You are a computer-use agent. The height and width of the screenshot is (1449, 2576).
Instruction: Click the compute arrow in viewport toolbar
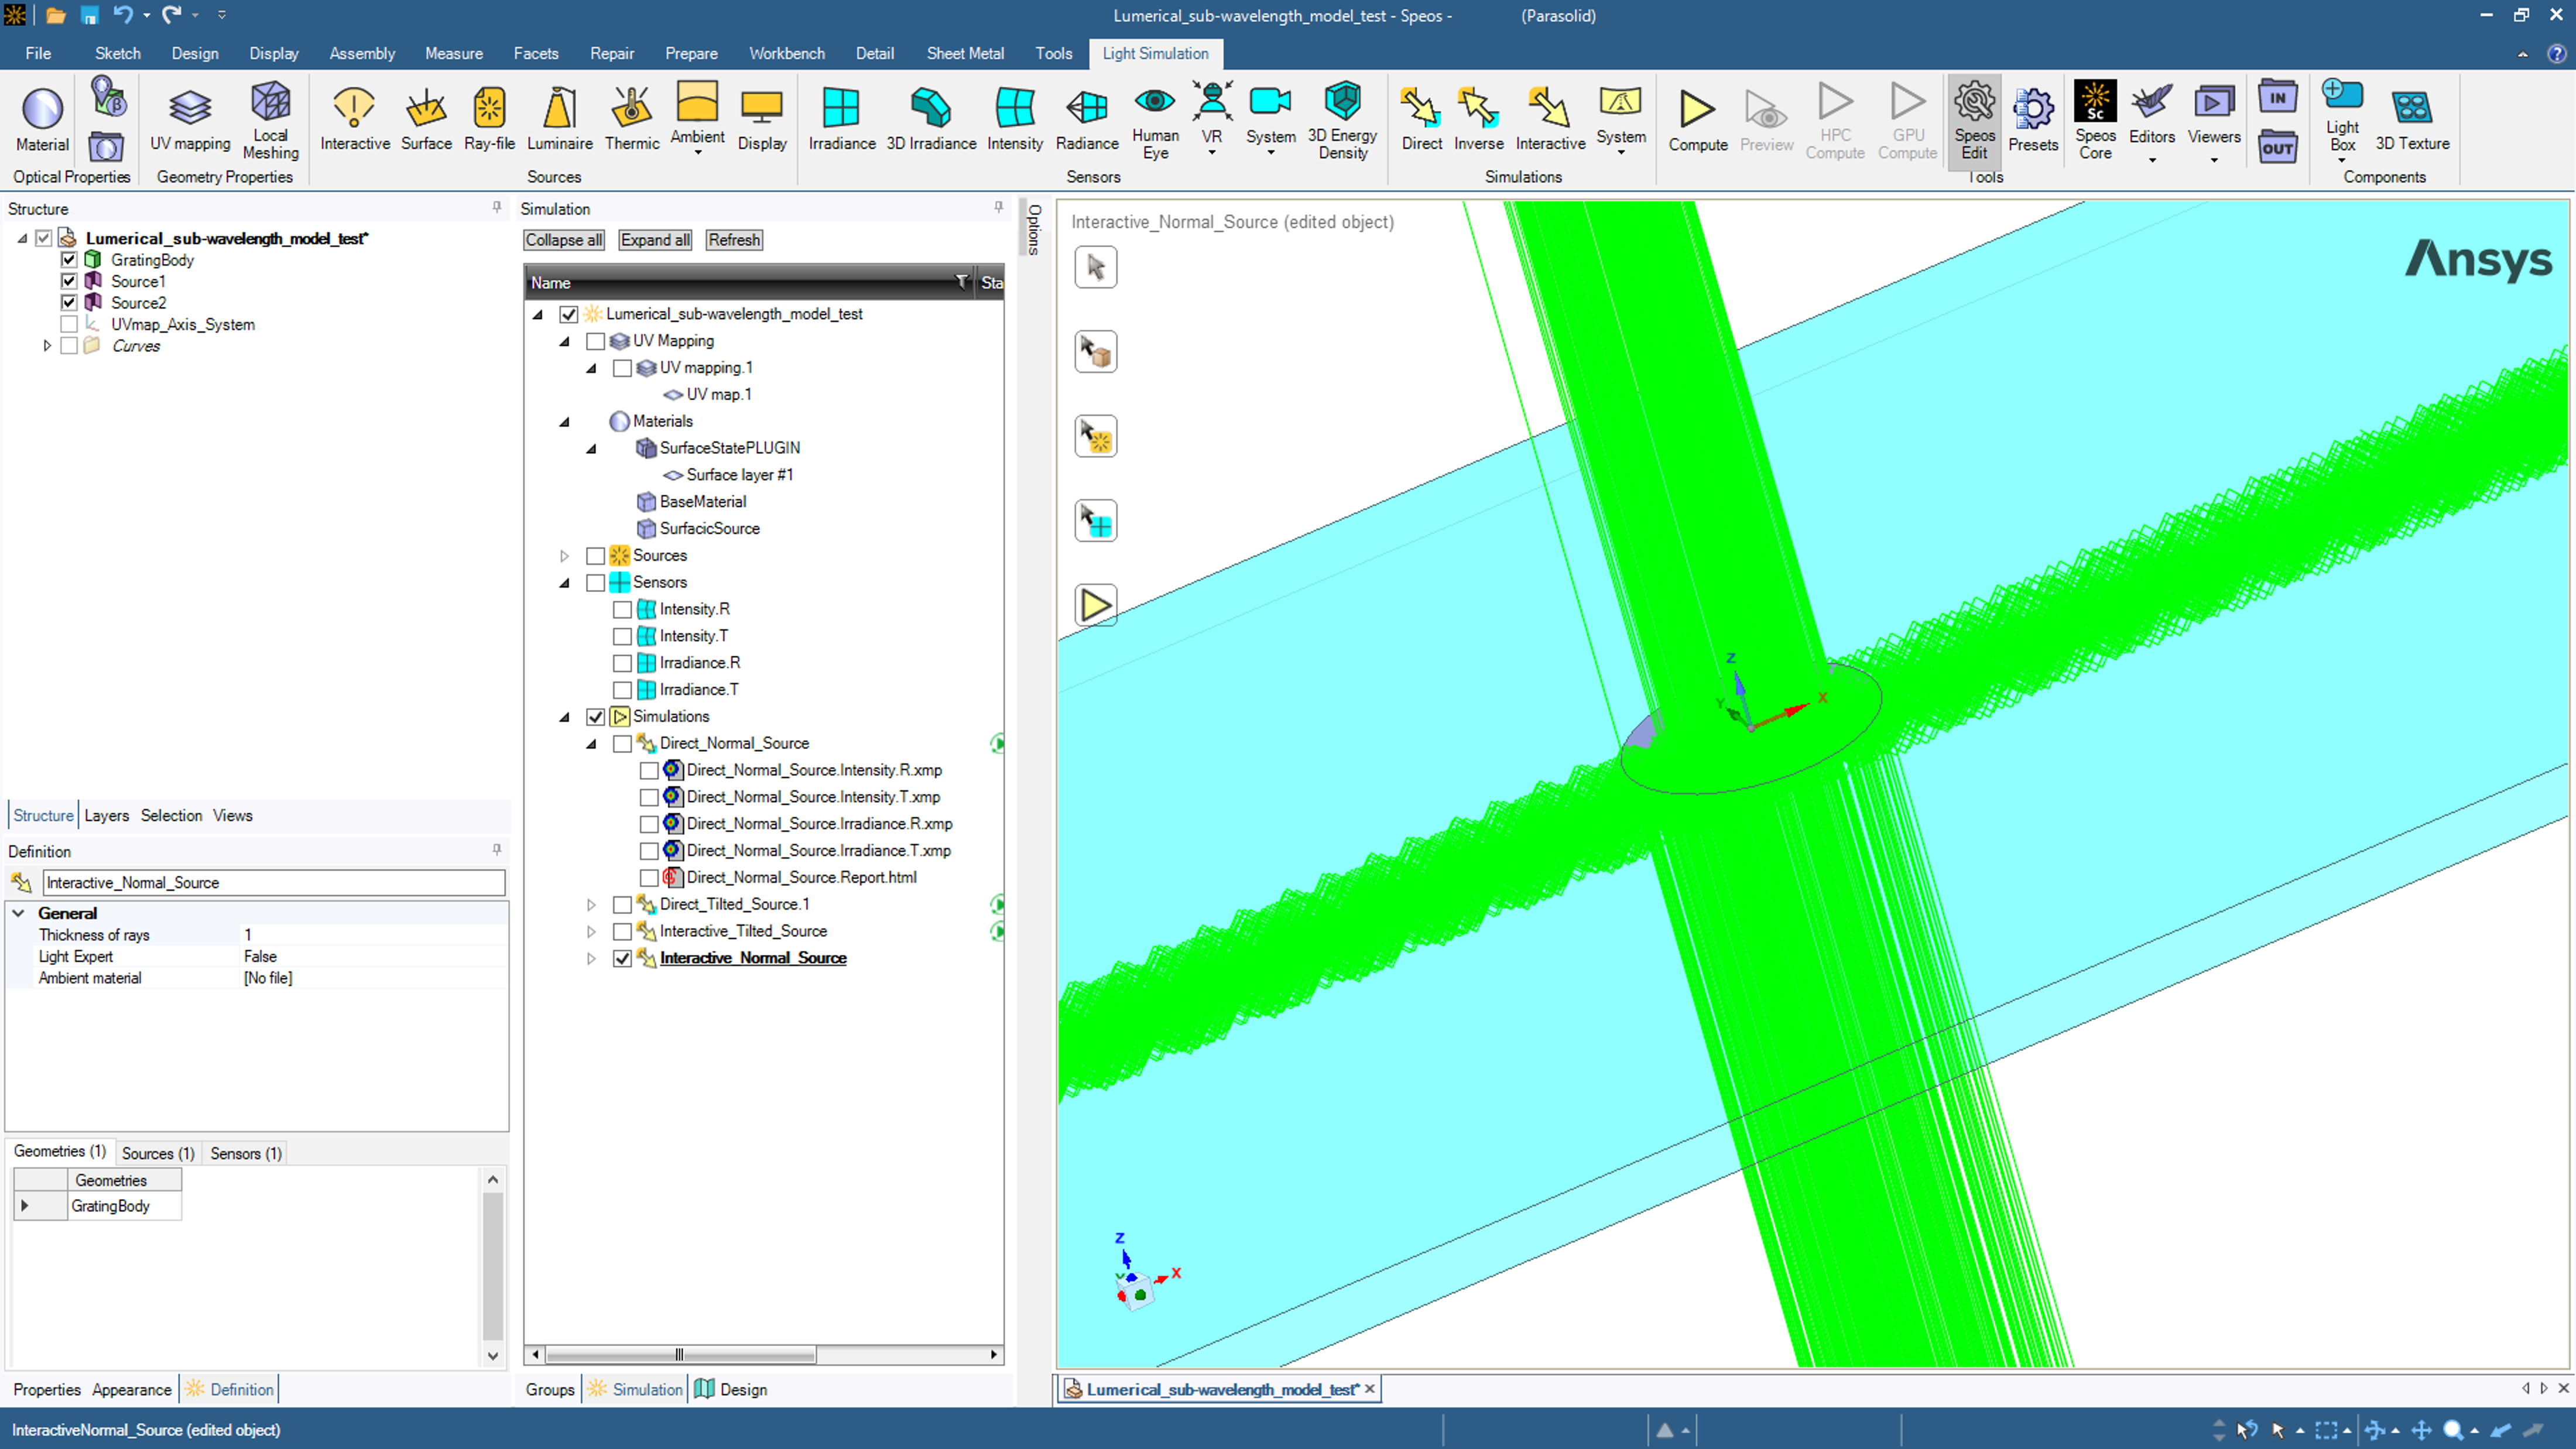(x=1096, y=605)
